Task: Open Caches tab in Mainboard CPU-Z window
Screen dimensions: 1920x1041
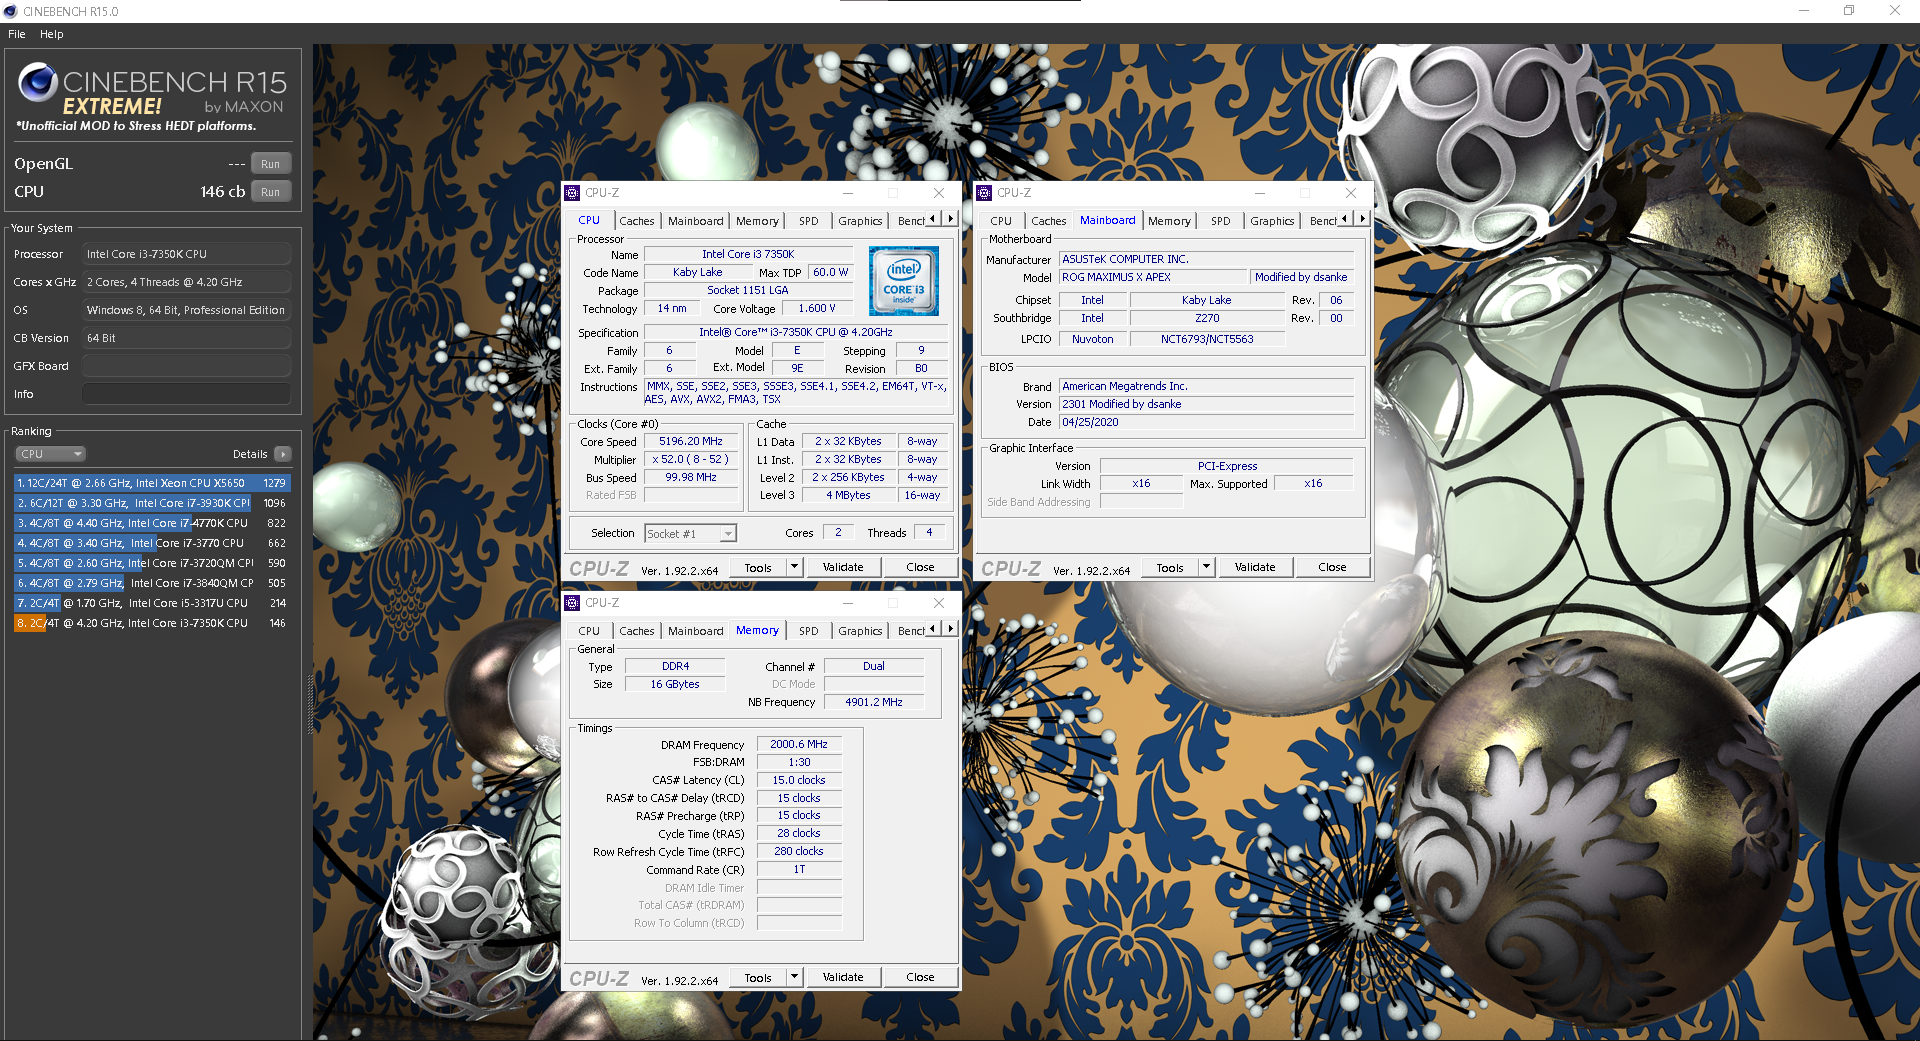Action: 1049,221
